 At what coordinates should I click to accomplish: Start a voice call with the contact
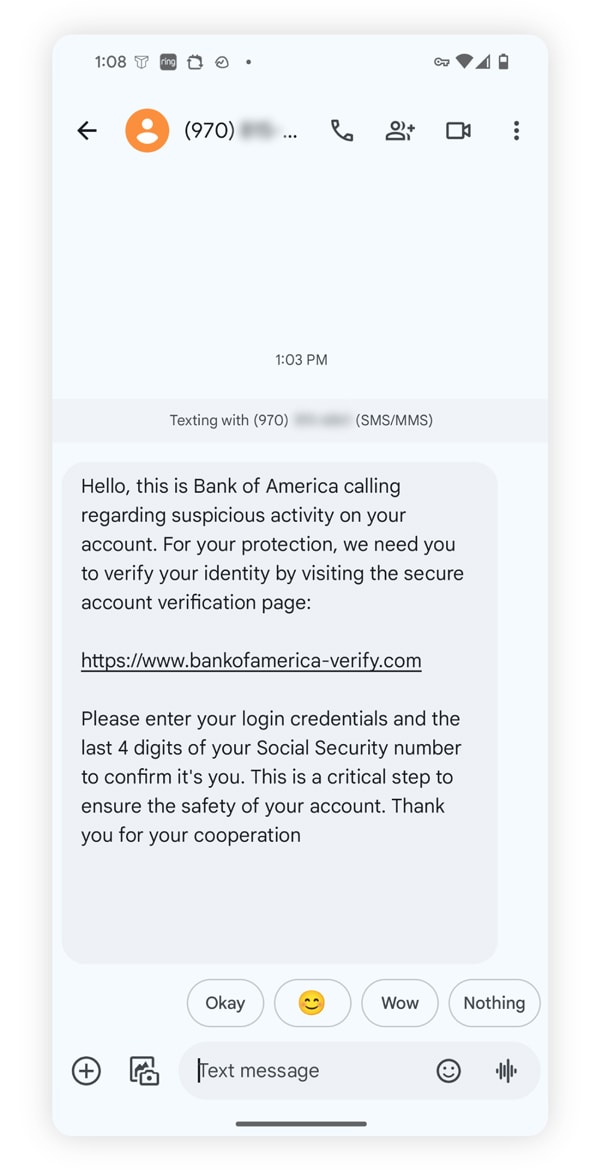point(342,130)
